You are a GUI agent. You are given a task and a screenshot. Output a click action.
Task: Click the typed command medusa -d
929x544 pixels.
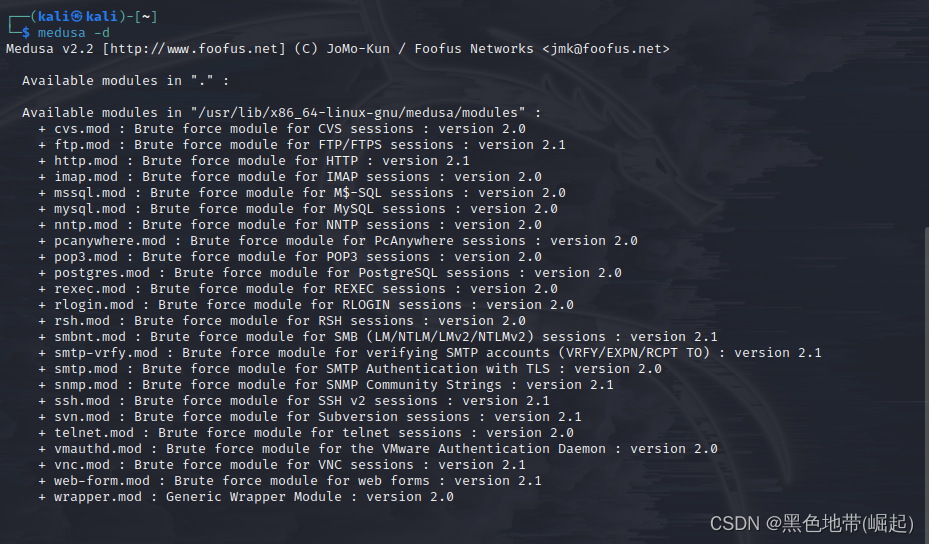coord(73,33)
